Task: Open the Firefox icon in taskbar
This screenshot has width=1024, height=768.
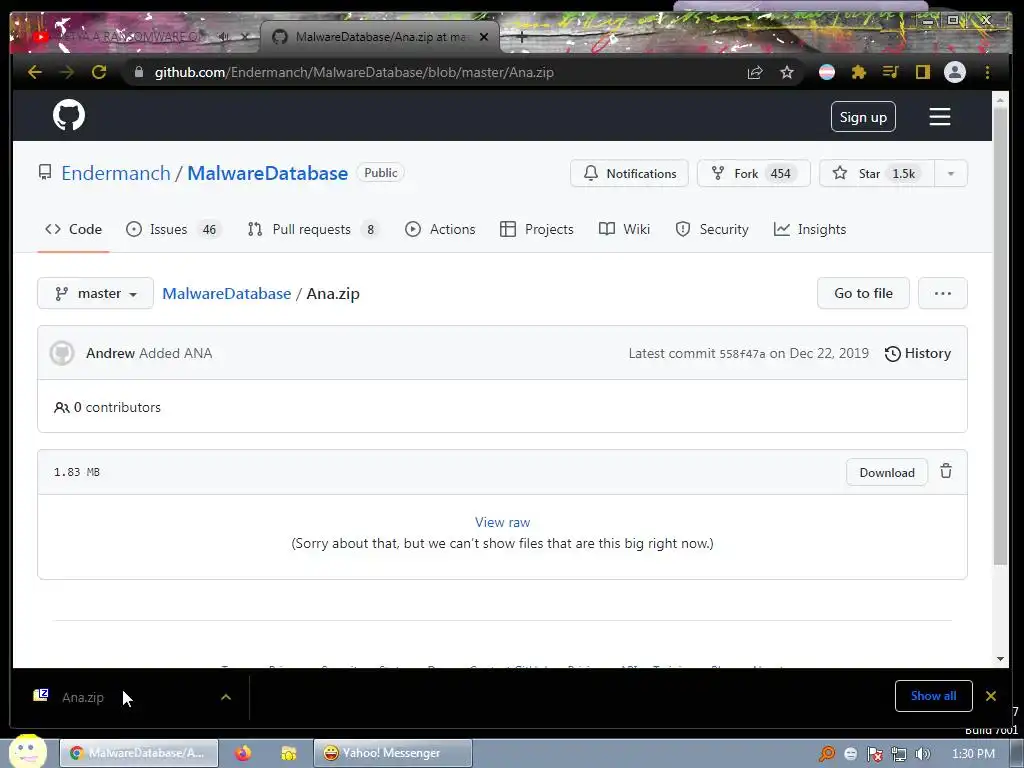Action: click(243, 753)
